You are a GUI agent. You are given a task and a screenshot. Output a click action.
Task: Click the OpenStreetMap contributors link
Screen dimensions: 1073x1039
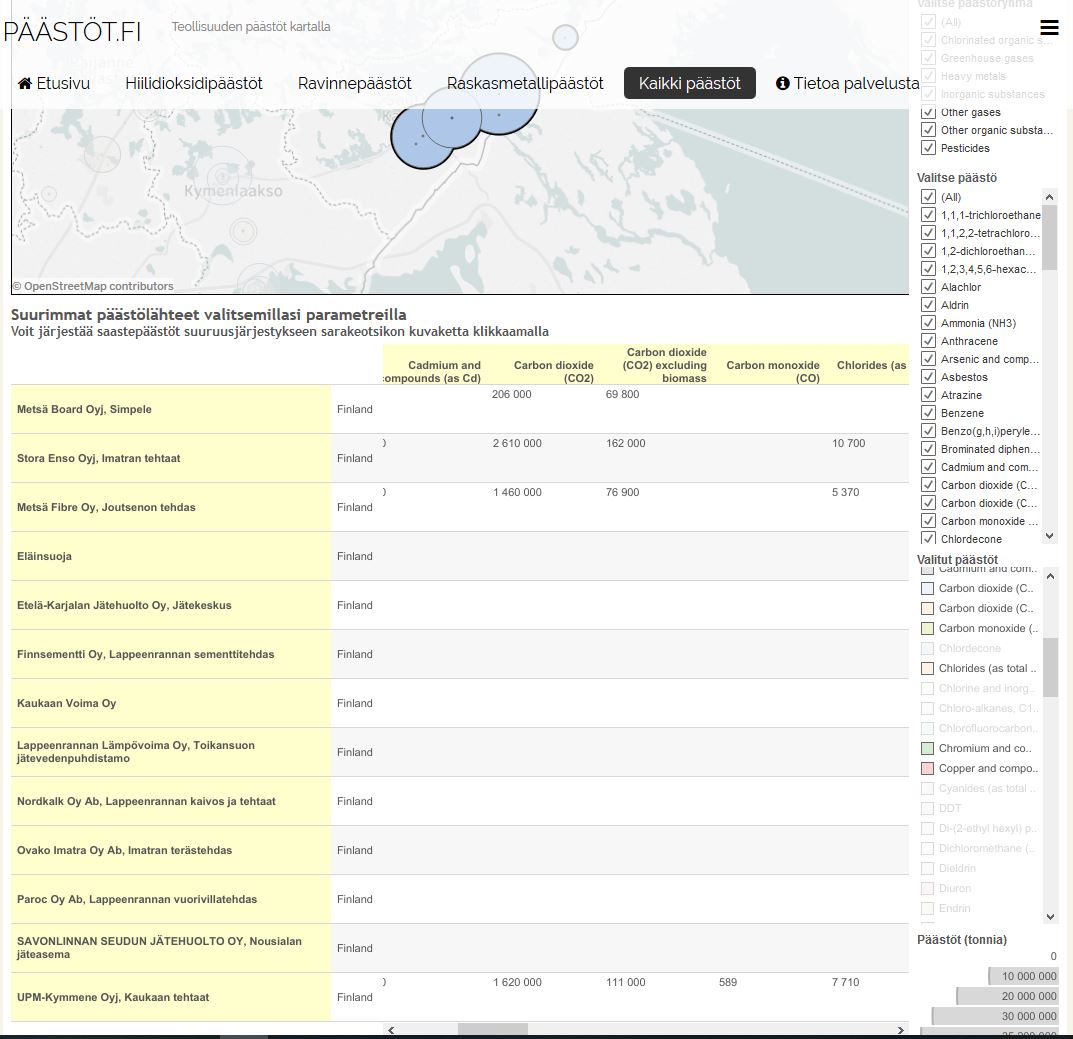(98, 286)
